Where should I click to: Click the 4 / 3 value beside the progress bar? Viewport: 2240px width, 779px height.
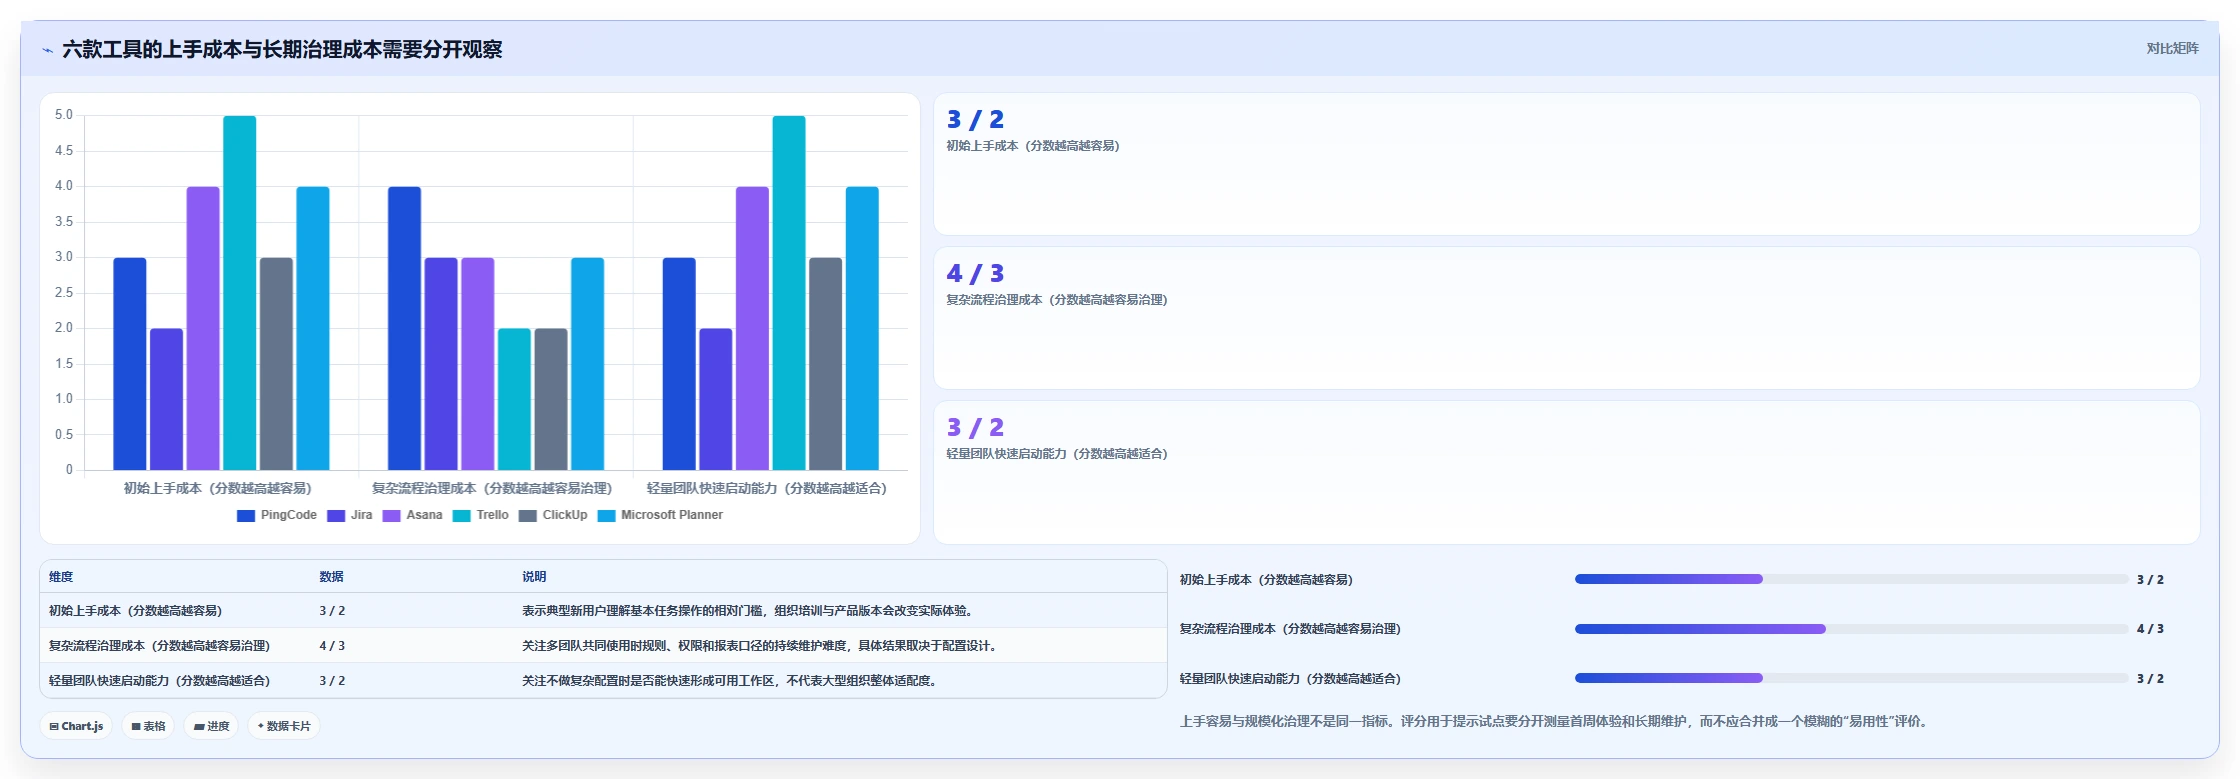tap(2150, 629)
